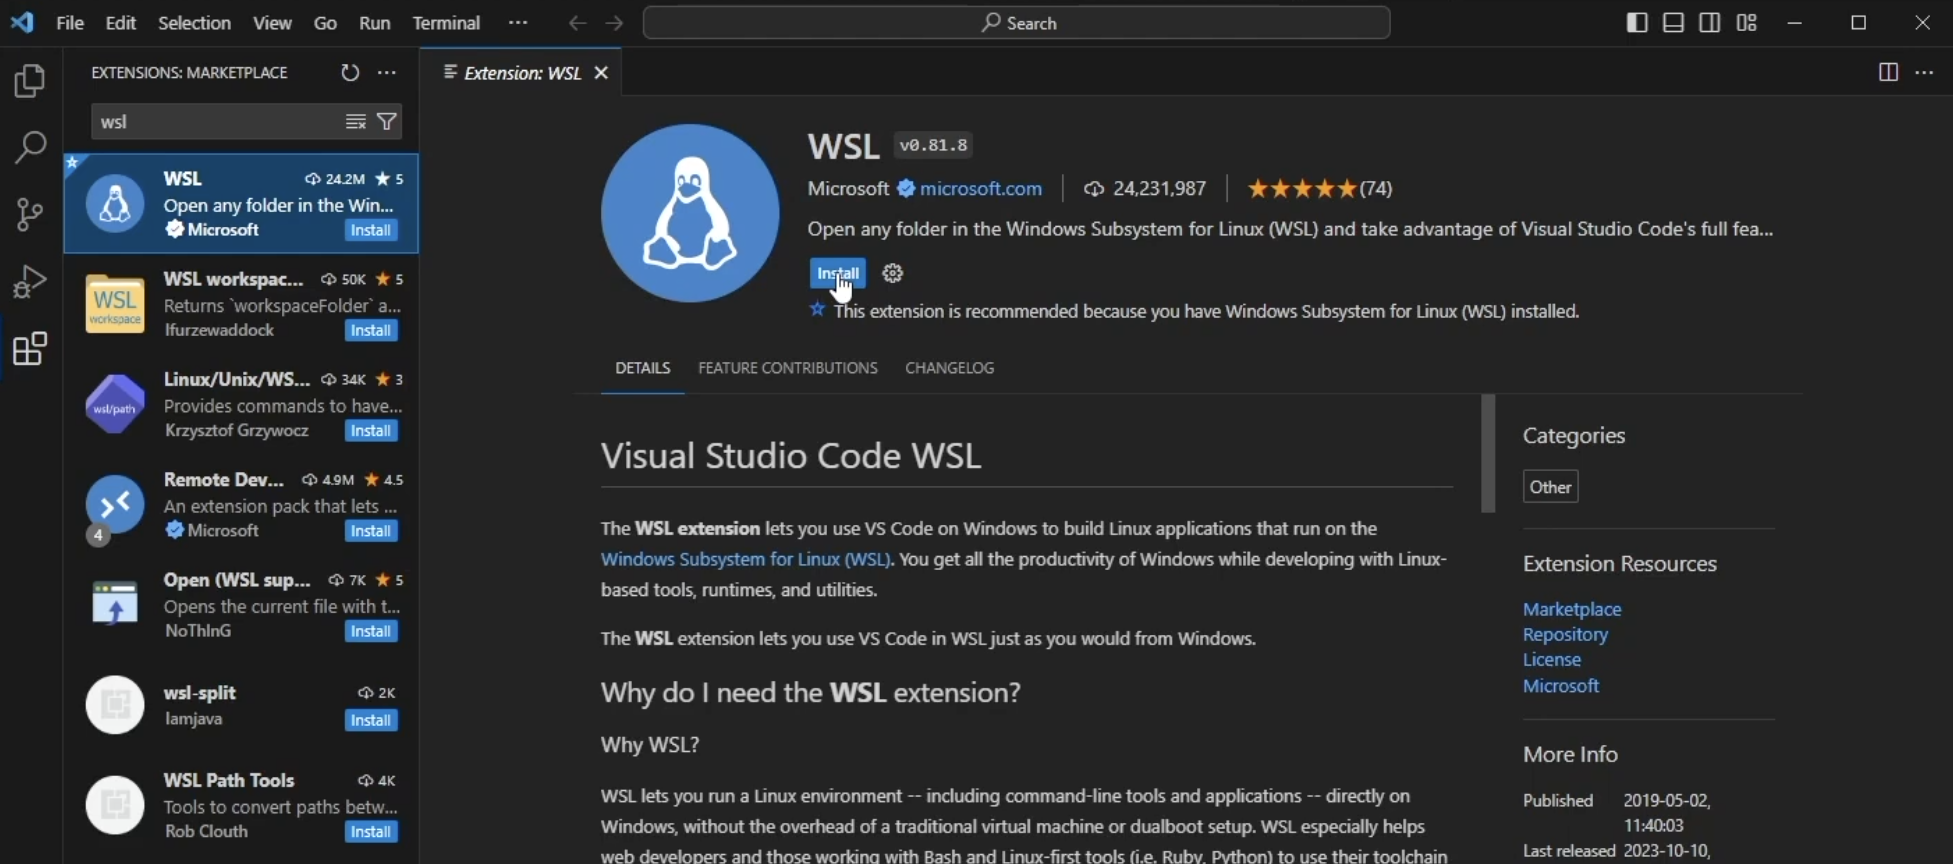Open Run and Debug view
This screenshot has height=864, width=1953.
(x=30, y=281)
